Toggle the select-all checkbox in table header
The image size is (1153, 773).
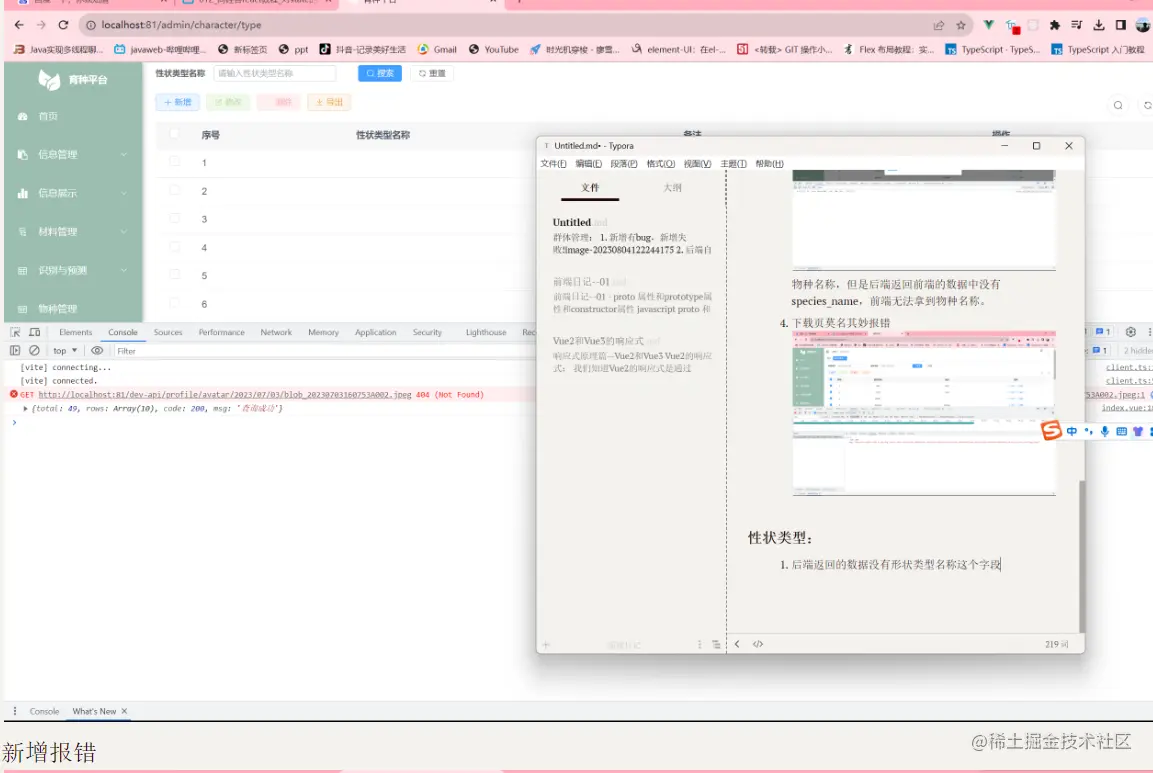174,134
